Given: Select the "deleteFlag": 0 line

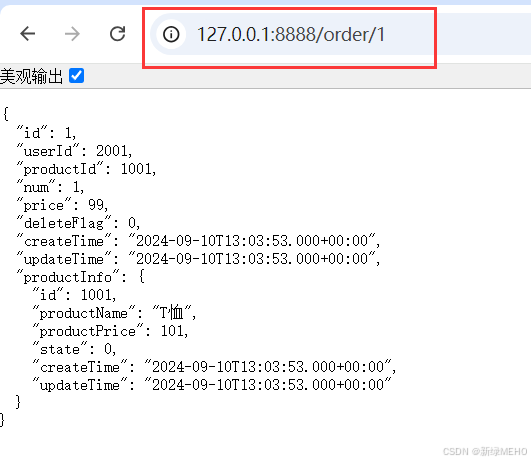Looking at the screenshot, I should point(78,223).
